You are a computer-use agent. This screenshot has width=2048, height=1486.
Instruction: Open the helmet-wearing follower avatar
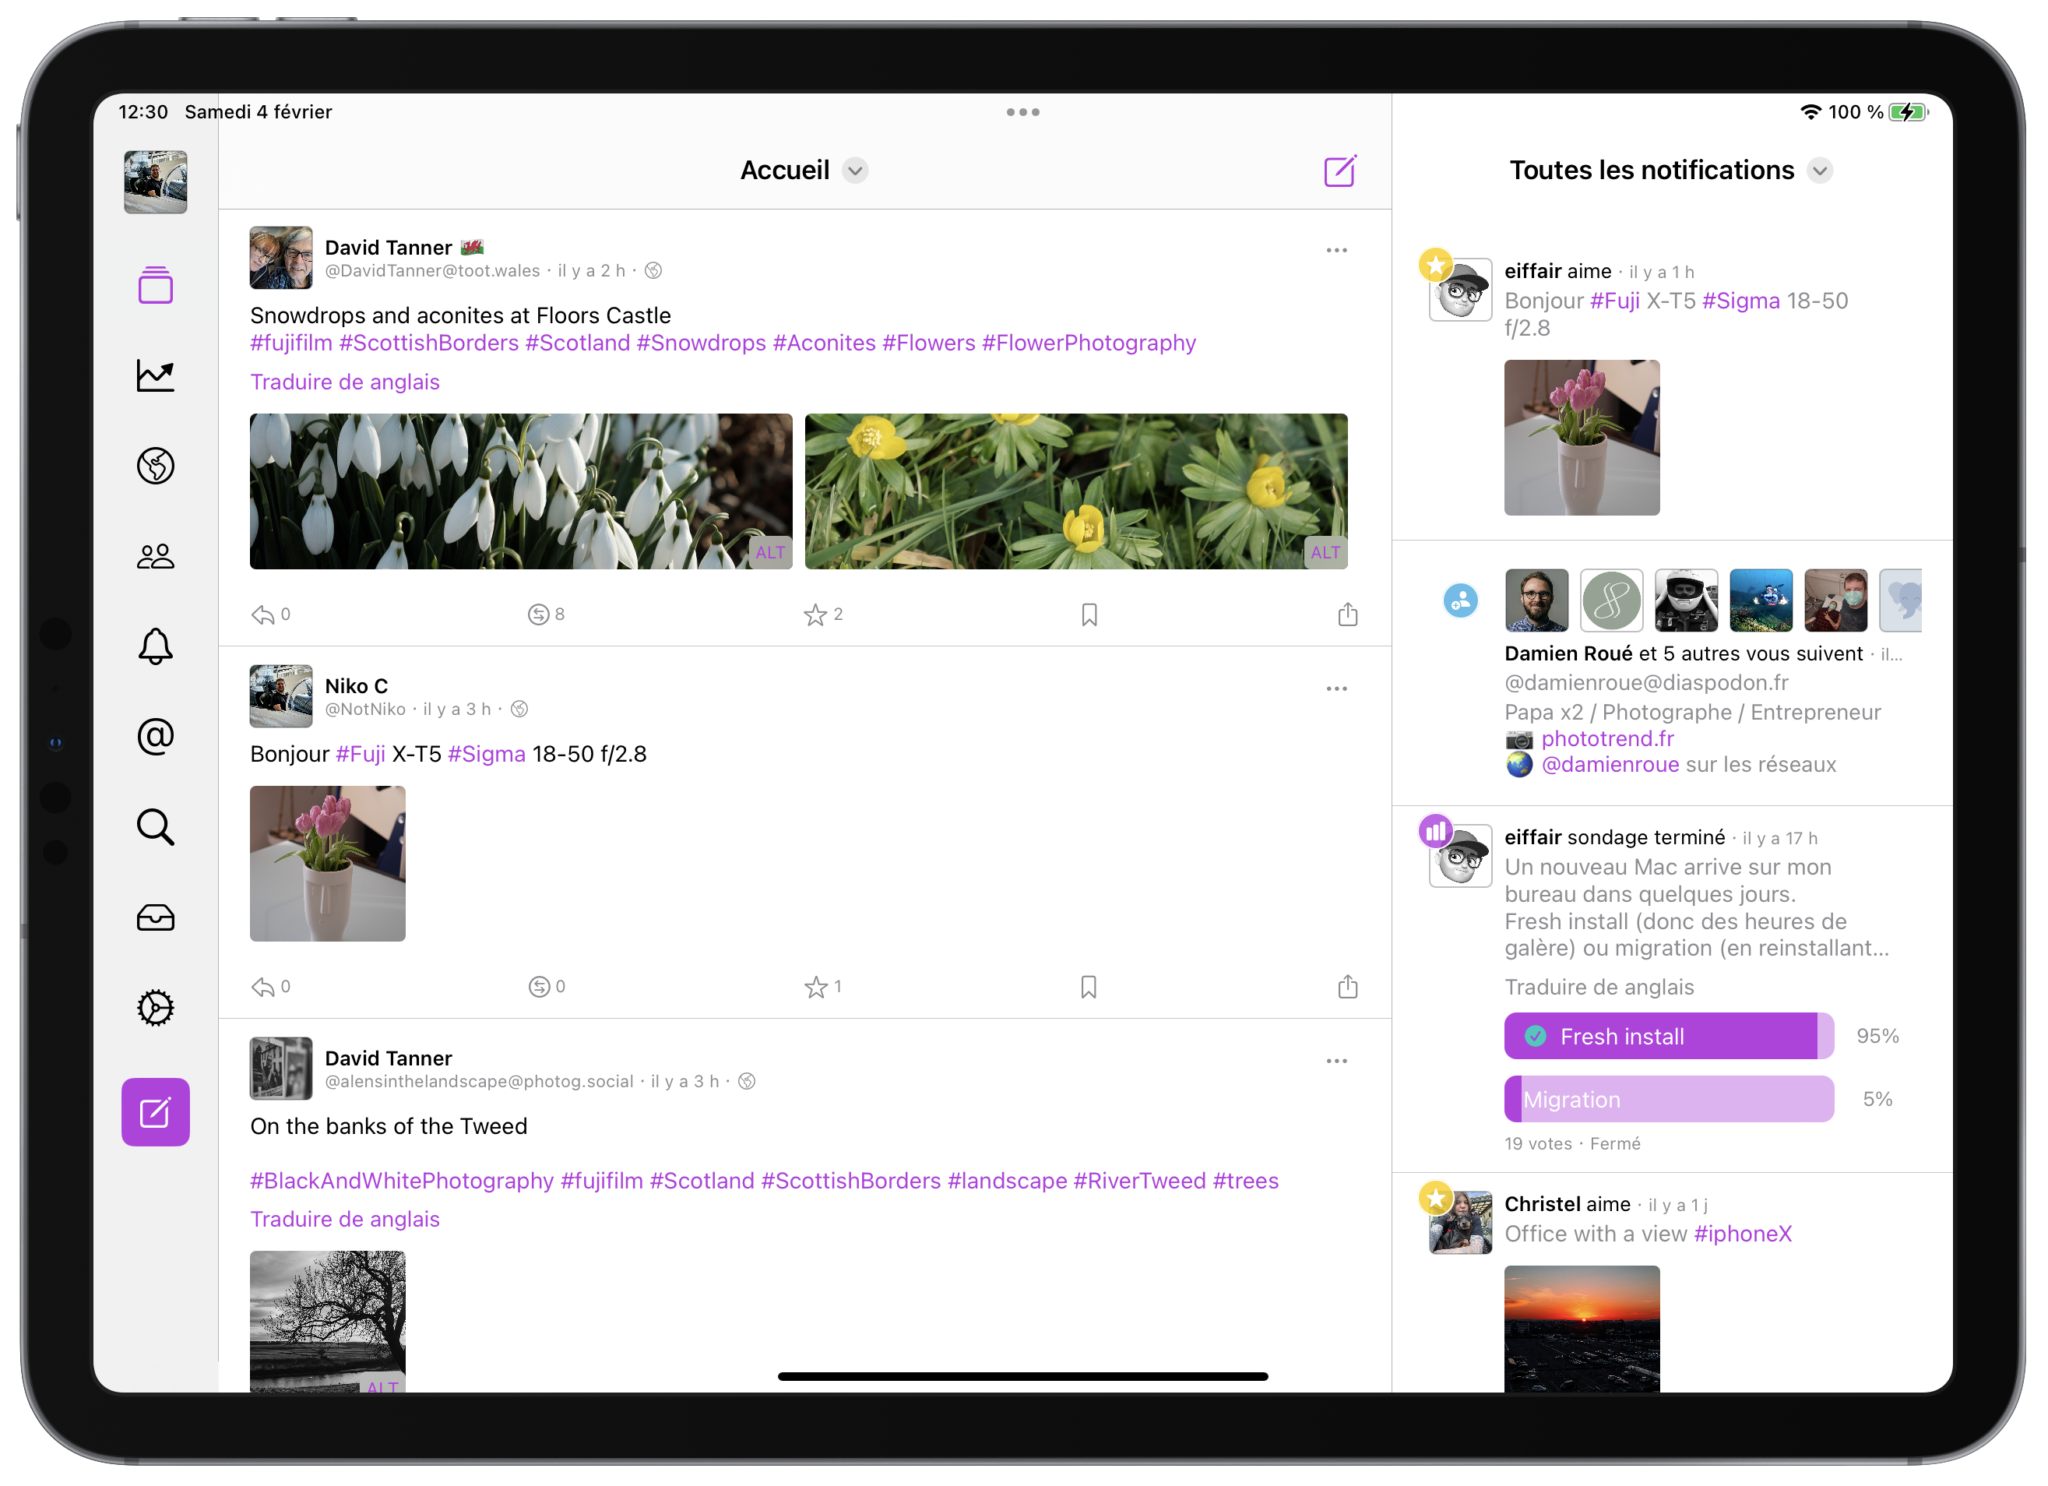point(1686,601)
